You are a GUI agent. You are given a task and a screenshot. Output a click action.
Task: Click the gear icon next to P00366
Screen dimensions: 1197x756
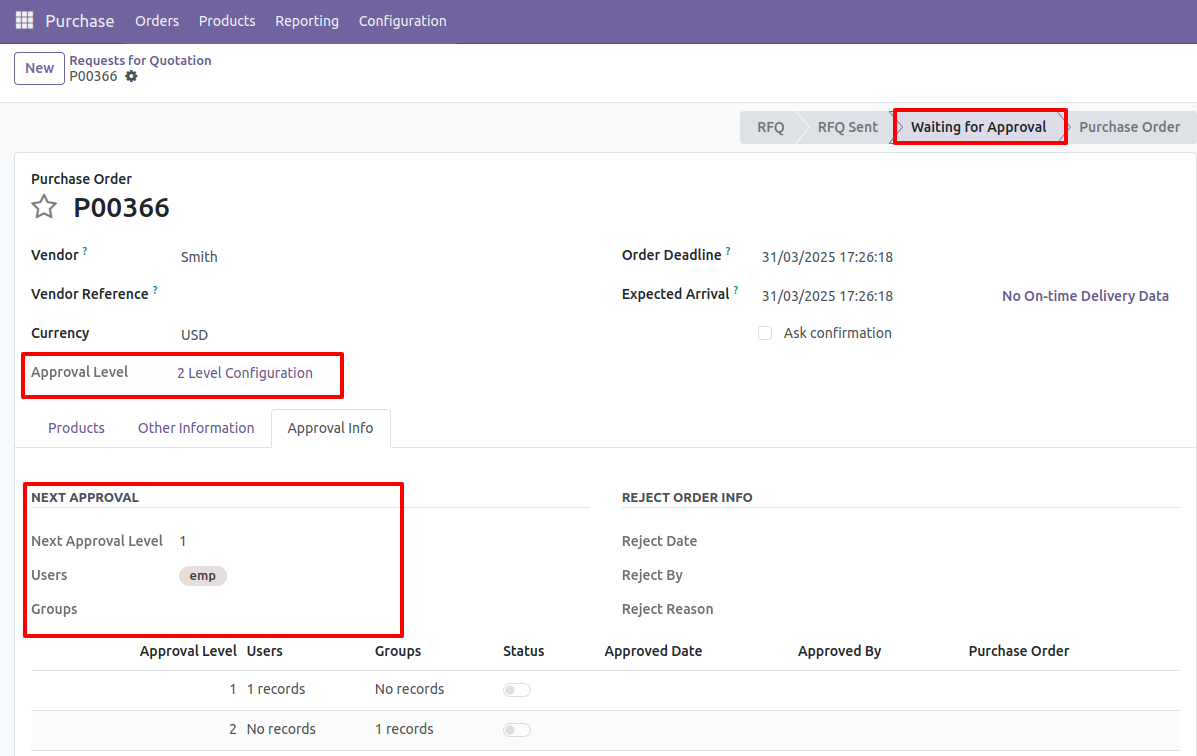pyautogui.click(x=131, y=76)
